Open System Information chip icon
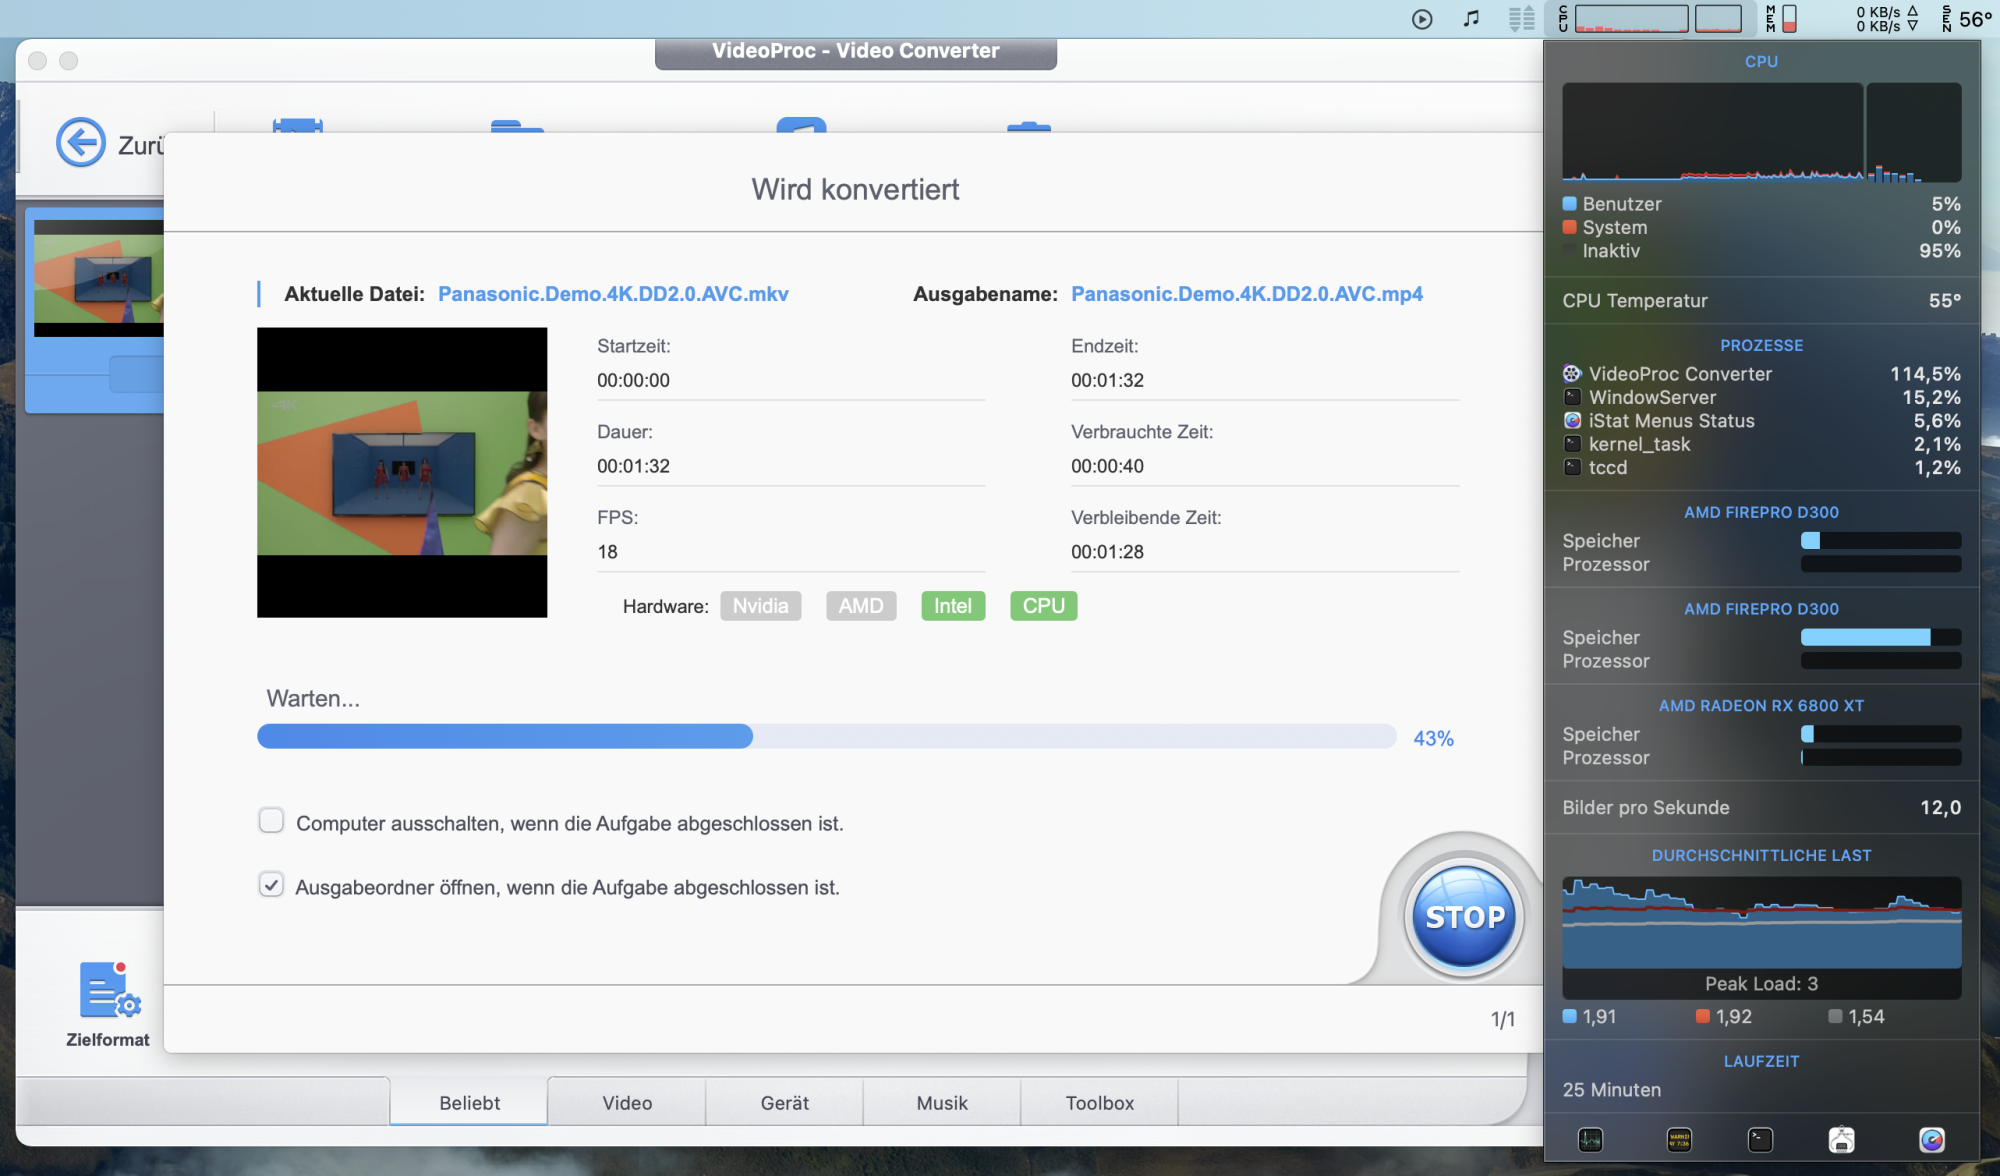This screenshot has height=1176, width=2000. click(x=1841, y=1139)
